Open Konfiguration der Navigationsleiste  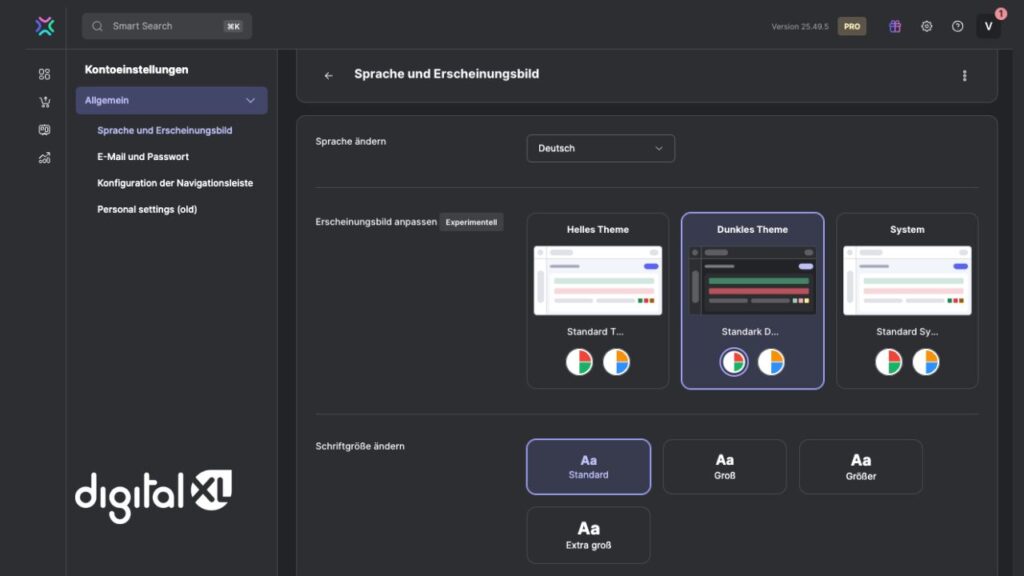pyautogui.click(x=175, y=183)
